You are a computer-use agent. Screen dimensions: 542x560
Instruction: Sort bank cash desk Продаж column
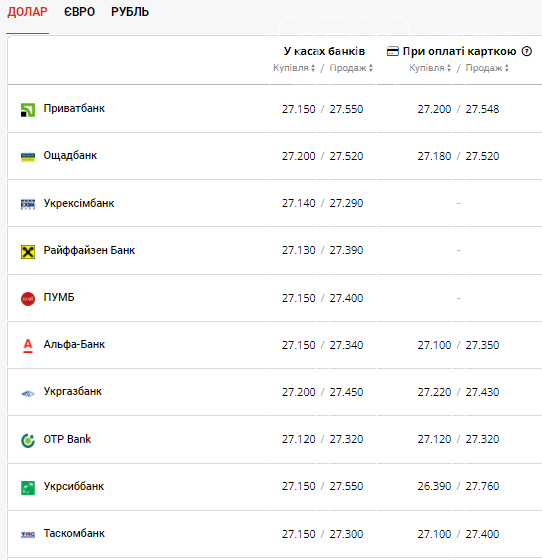point(351,68)
